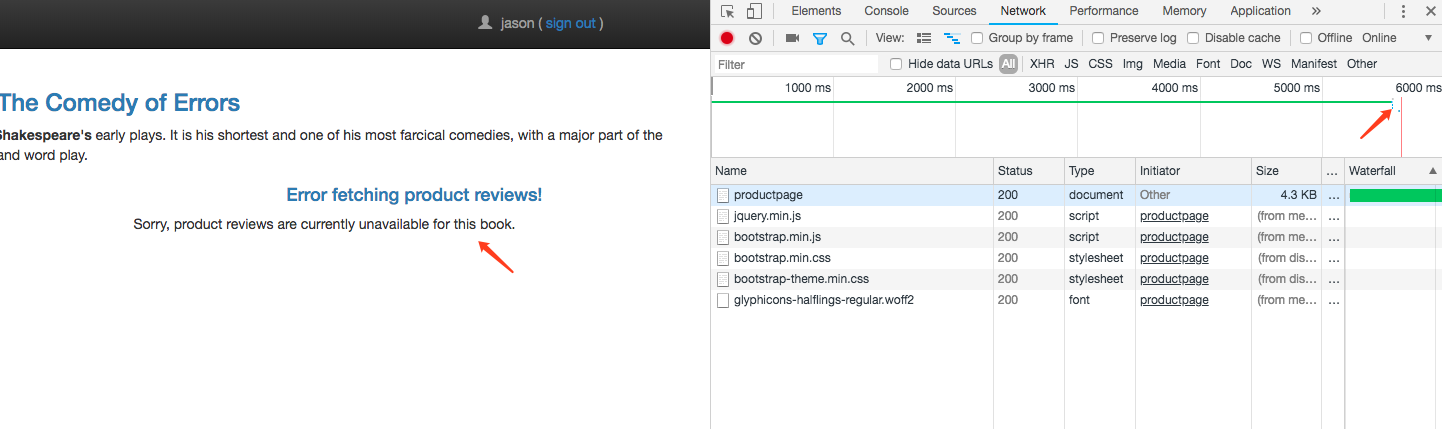Check the Disable cache option
The height and width of the screenshot is (429, 1442).
[1194, 38]
